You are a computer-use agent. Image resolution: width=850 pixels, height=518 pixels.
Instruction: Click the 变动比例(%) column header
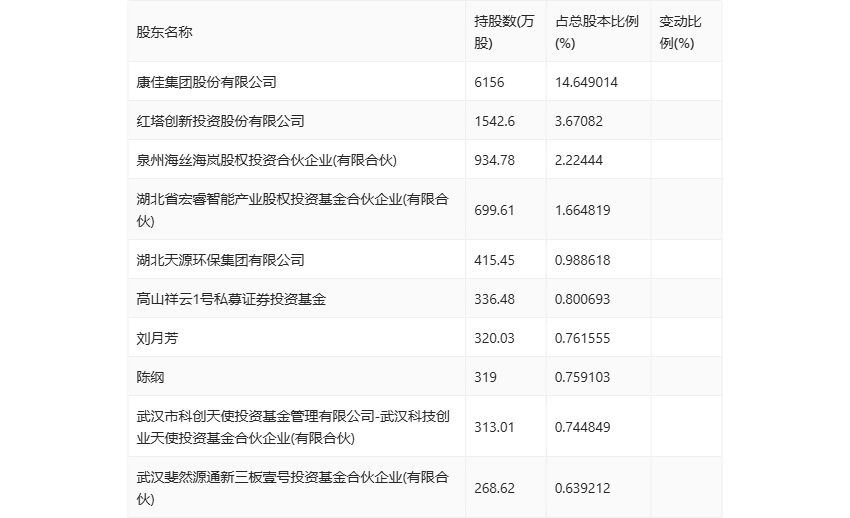click(680, 33)
